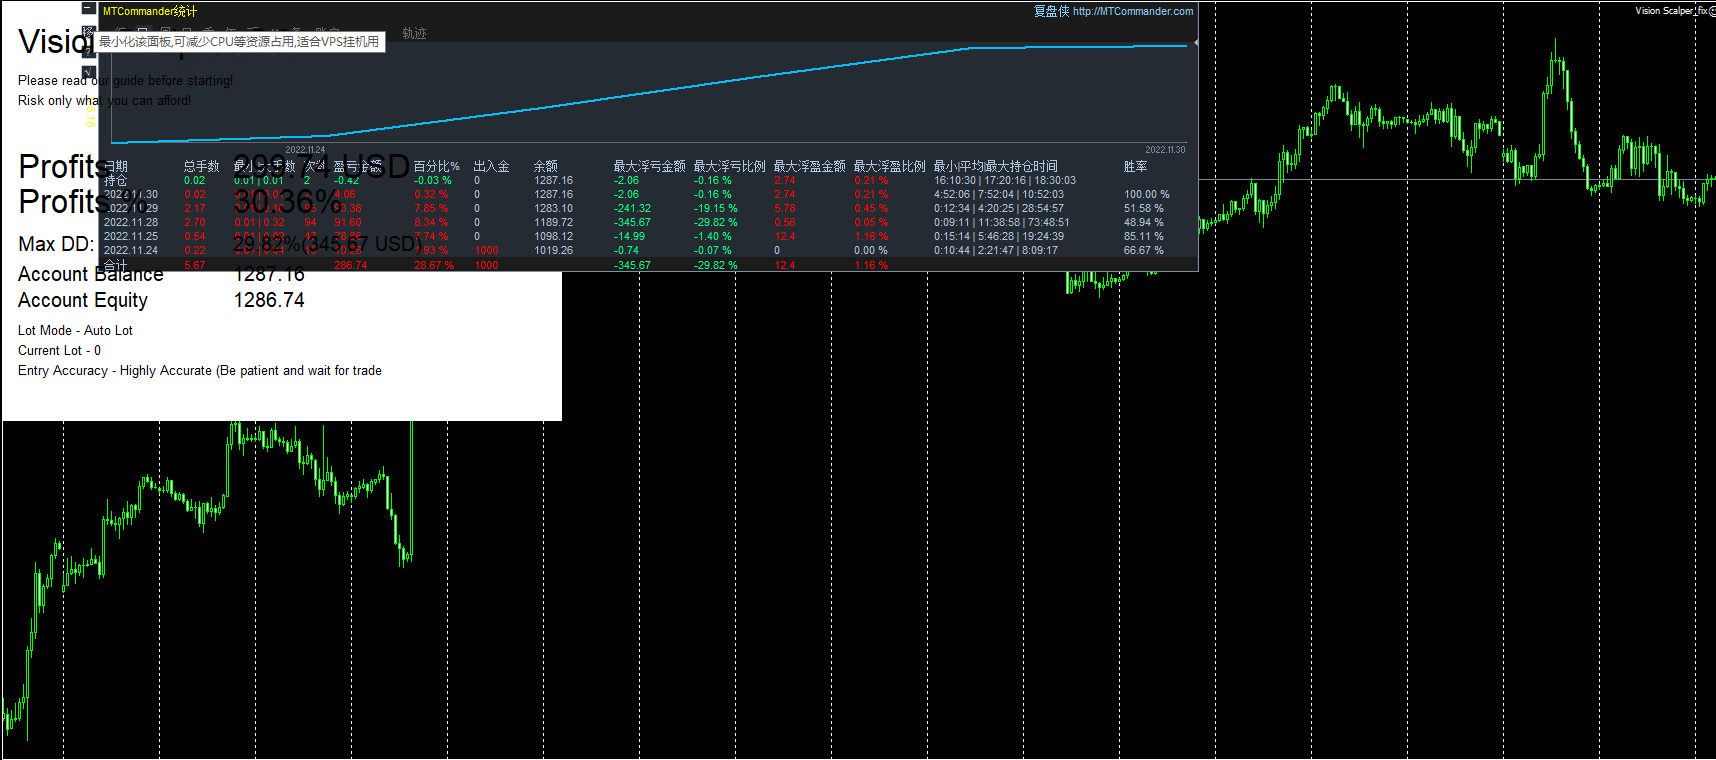Click the 最大浮亏比例 column header
Screen dimensions: 1716x760
click(x=730, y=166)
